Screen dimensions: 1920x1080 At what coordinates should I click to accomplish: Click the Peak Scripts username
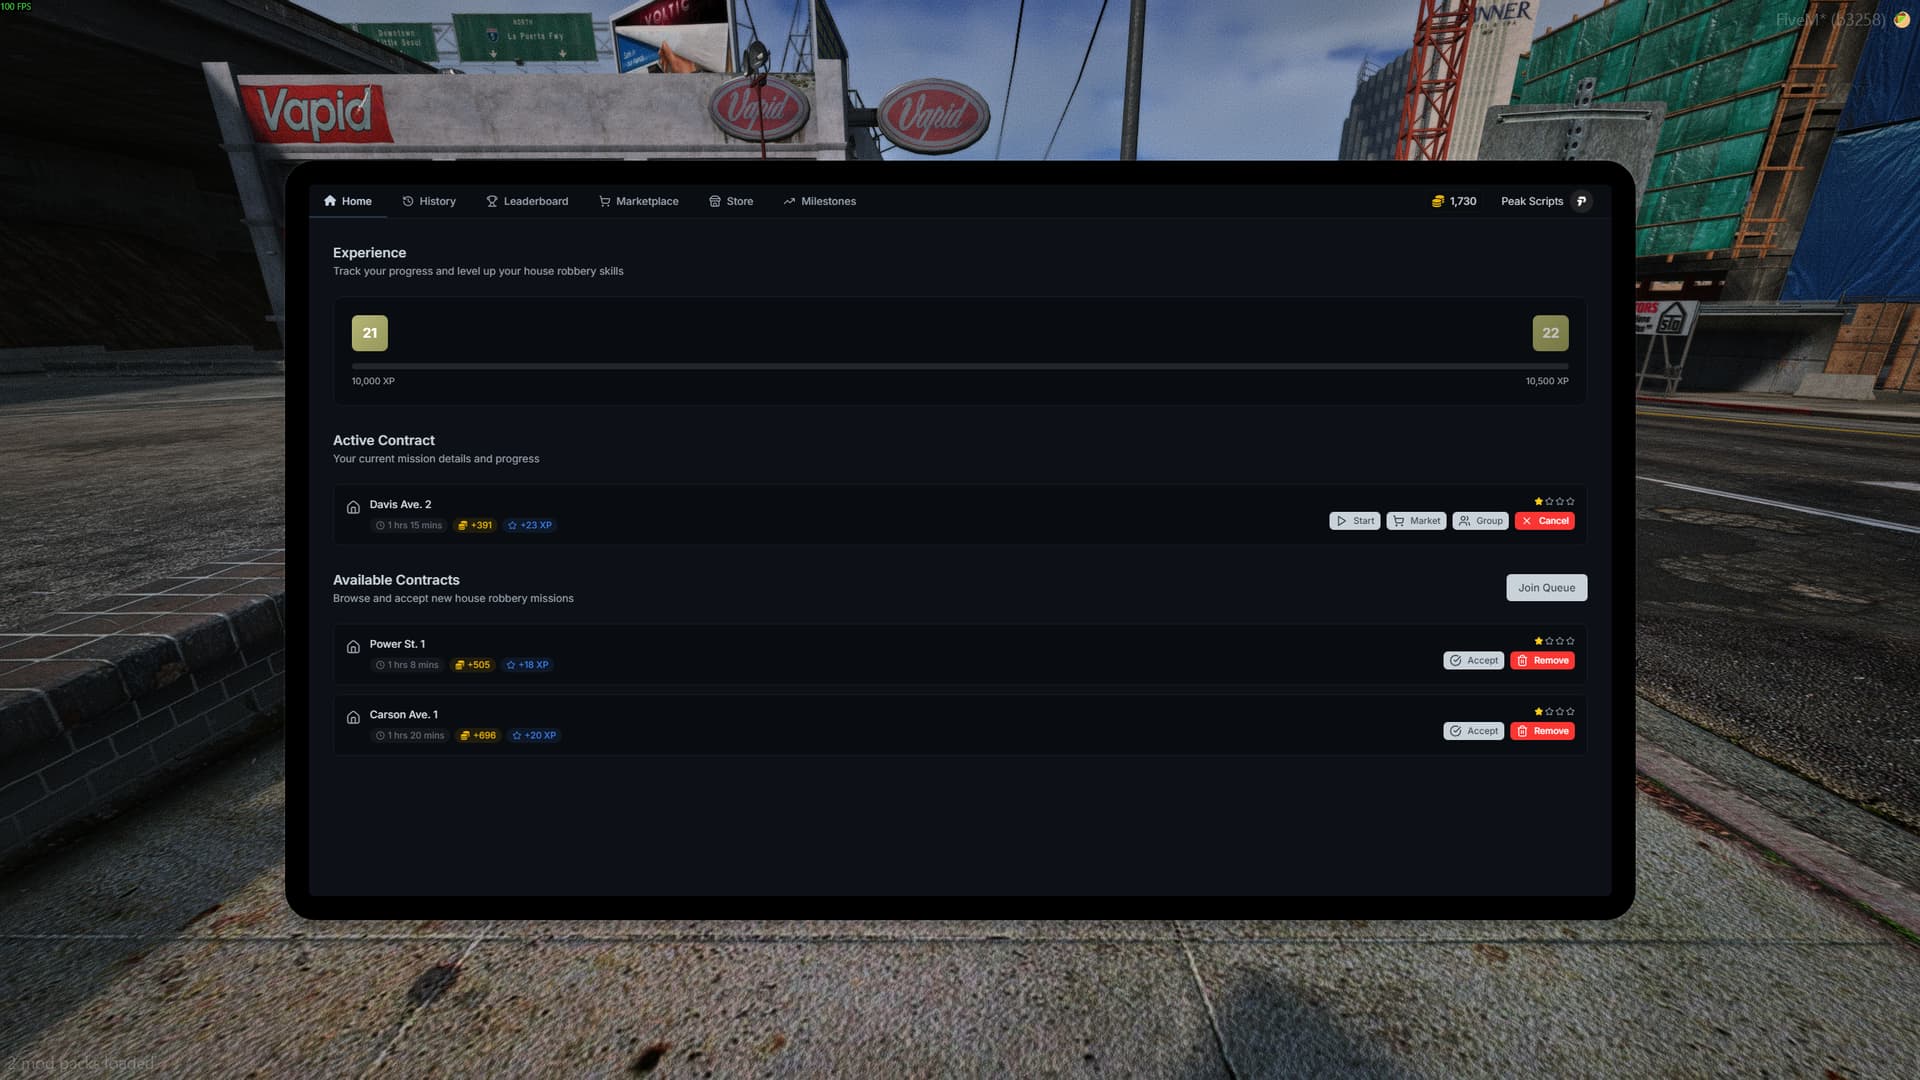tap(1531, 201)
